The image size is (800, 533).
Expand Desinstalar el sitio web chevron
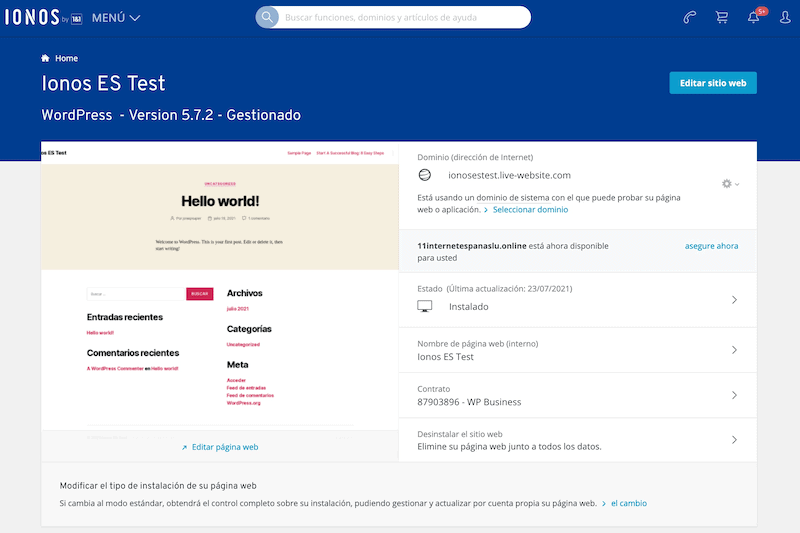coord(734,440)
